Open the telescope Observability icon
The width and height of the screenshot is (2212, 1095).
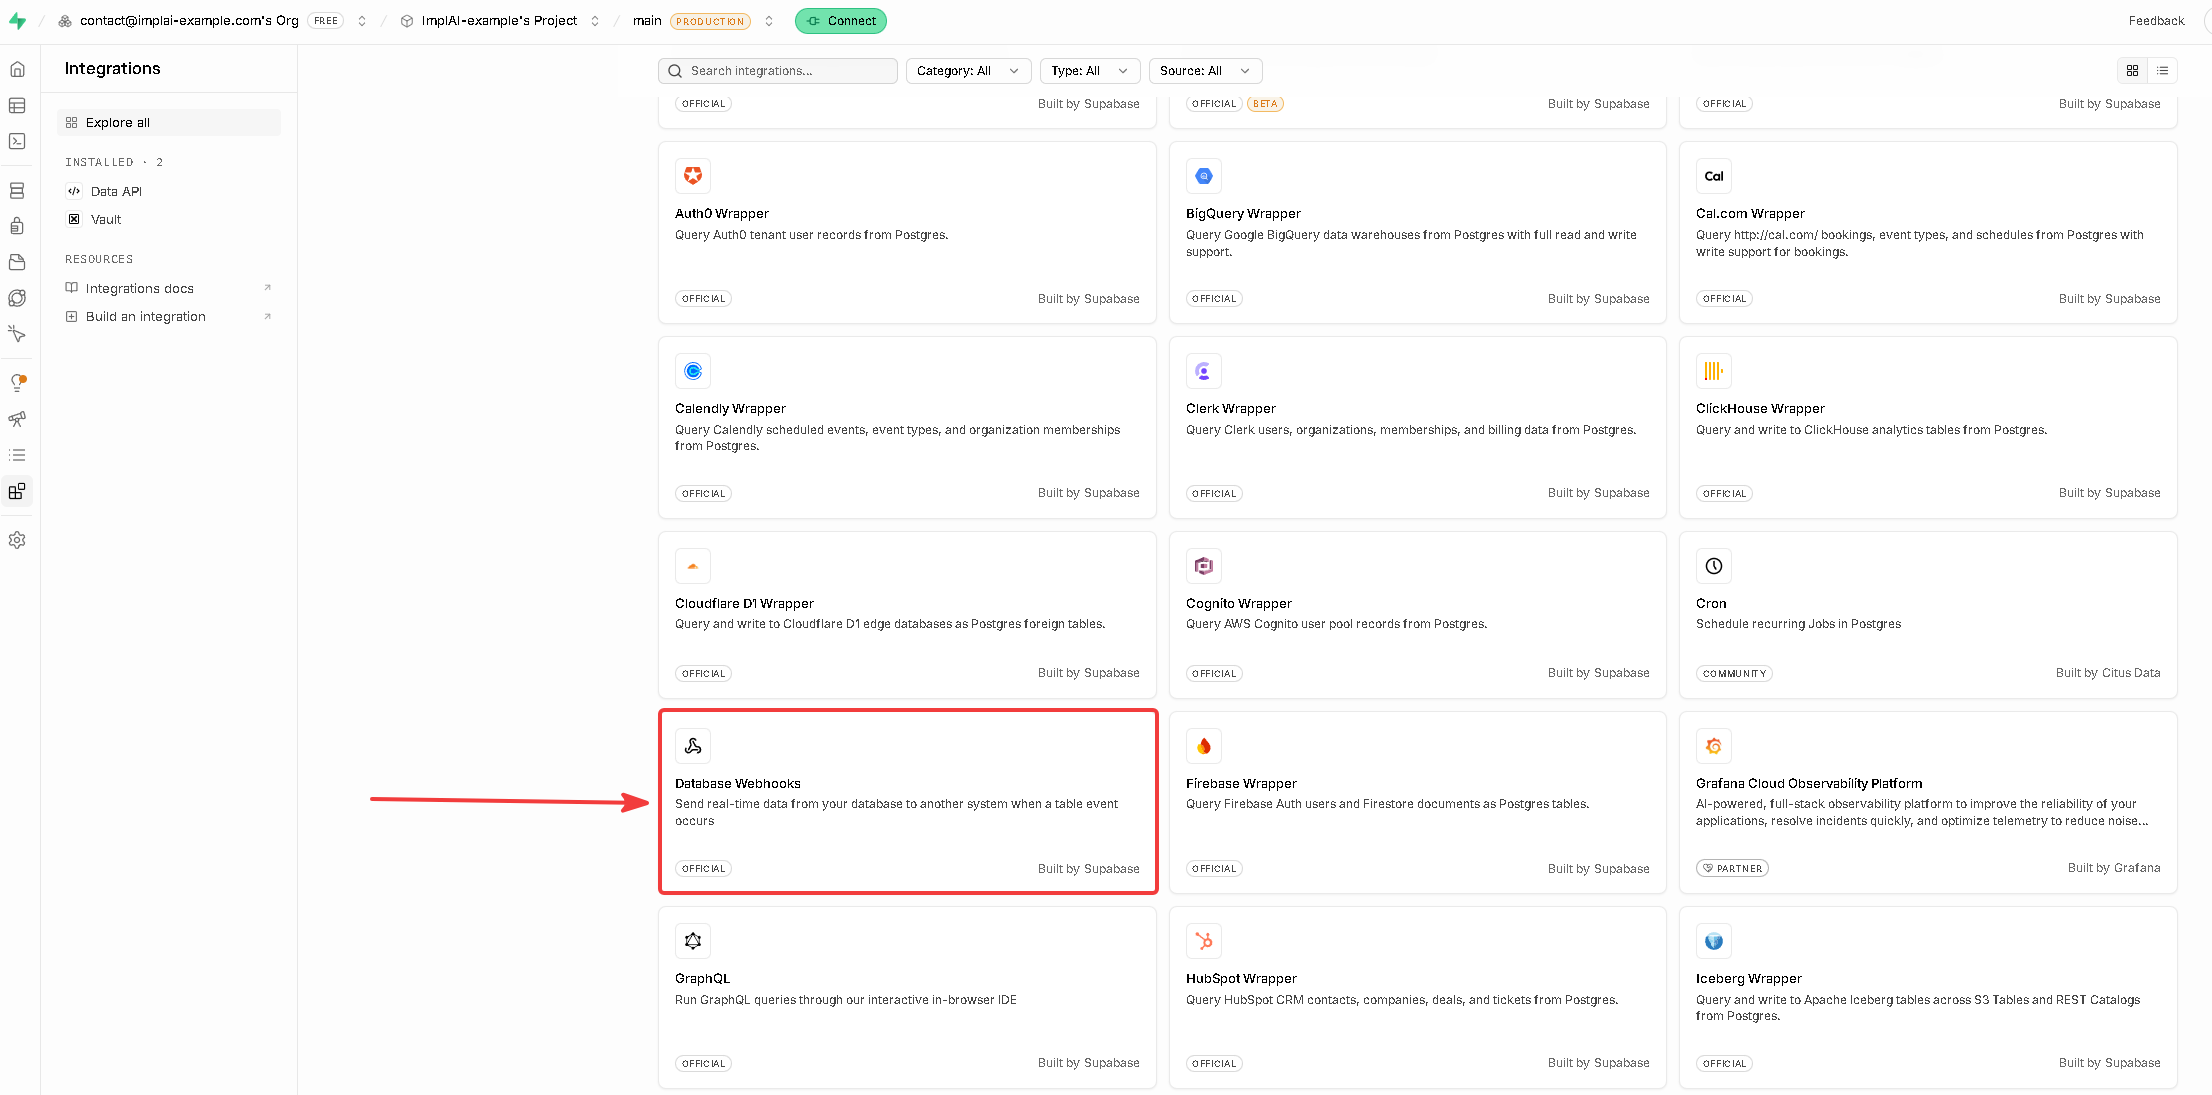coord(17,419)
